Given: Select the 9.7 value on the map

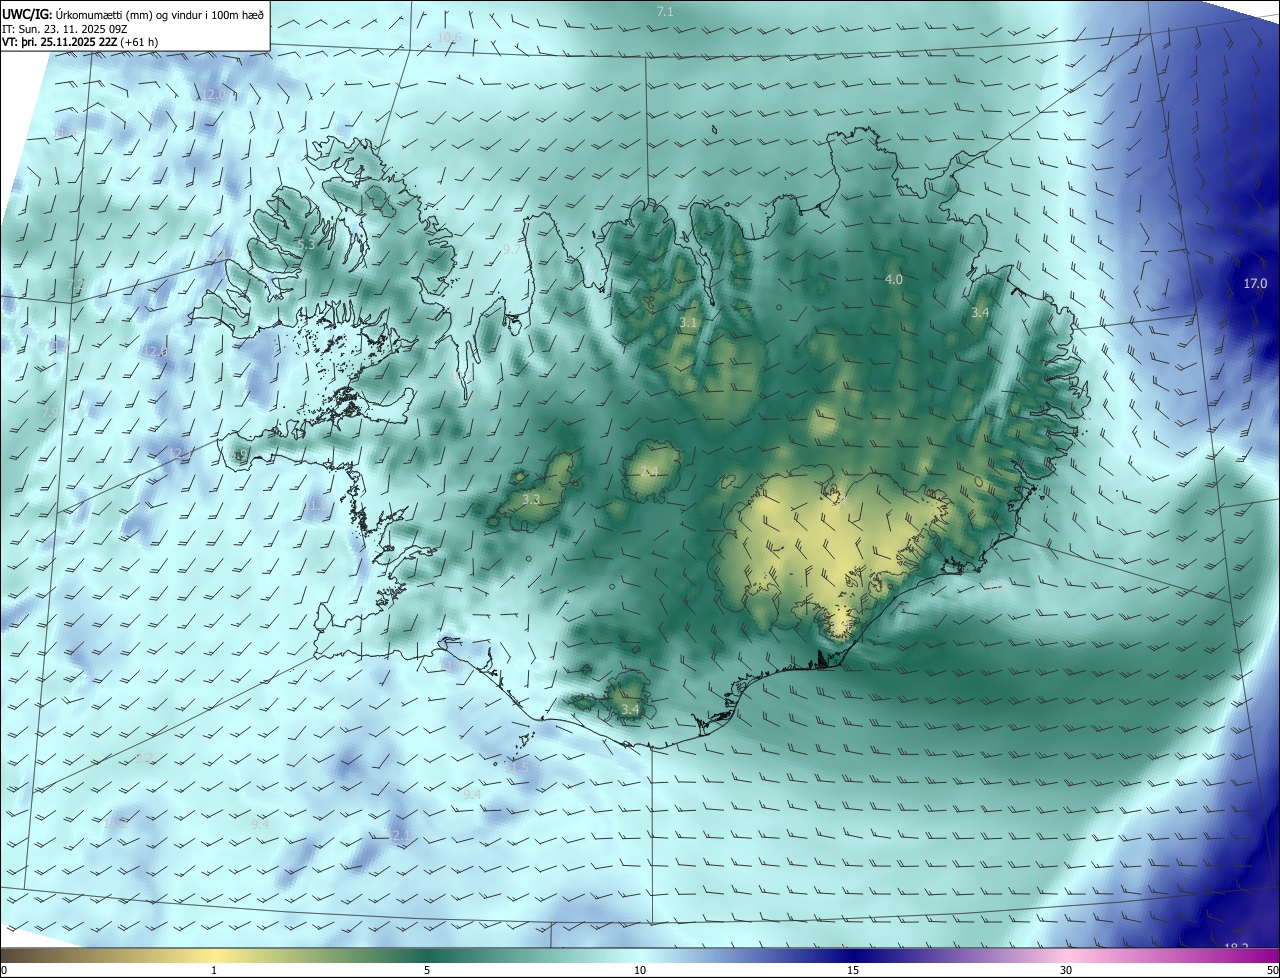Looking at the screenshot, I should (x=511, y=249).
